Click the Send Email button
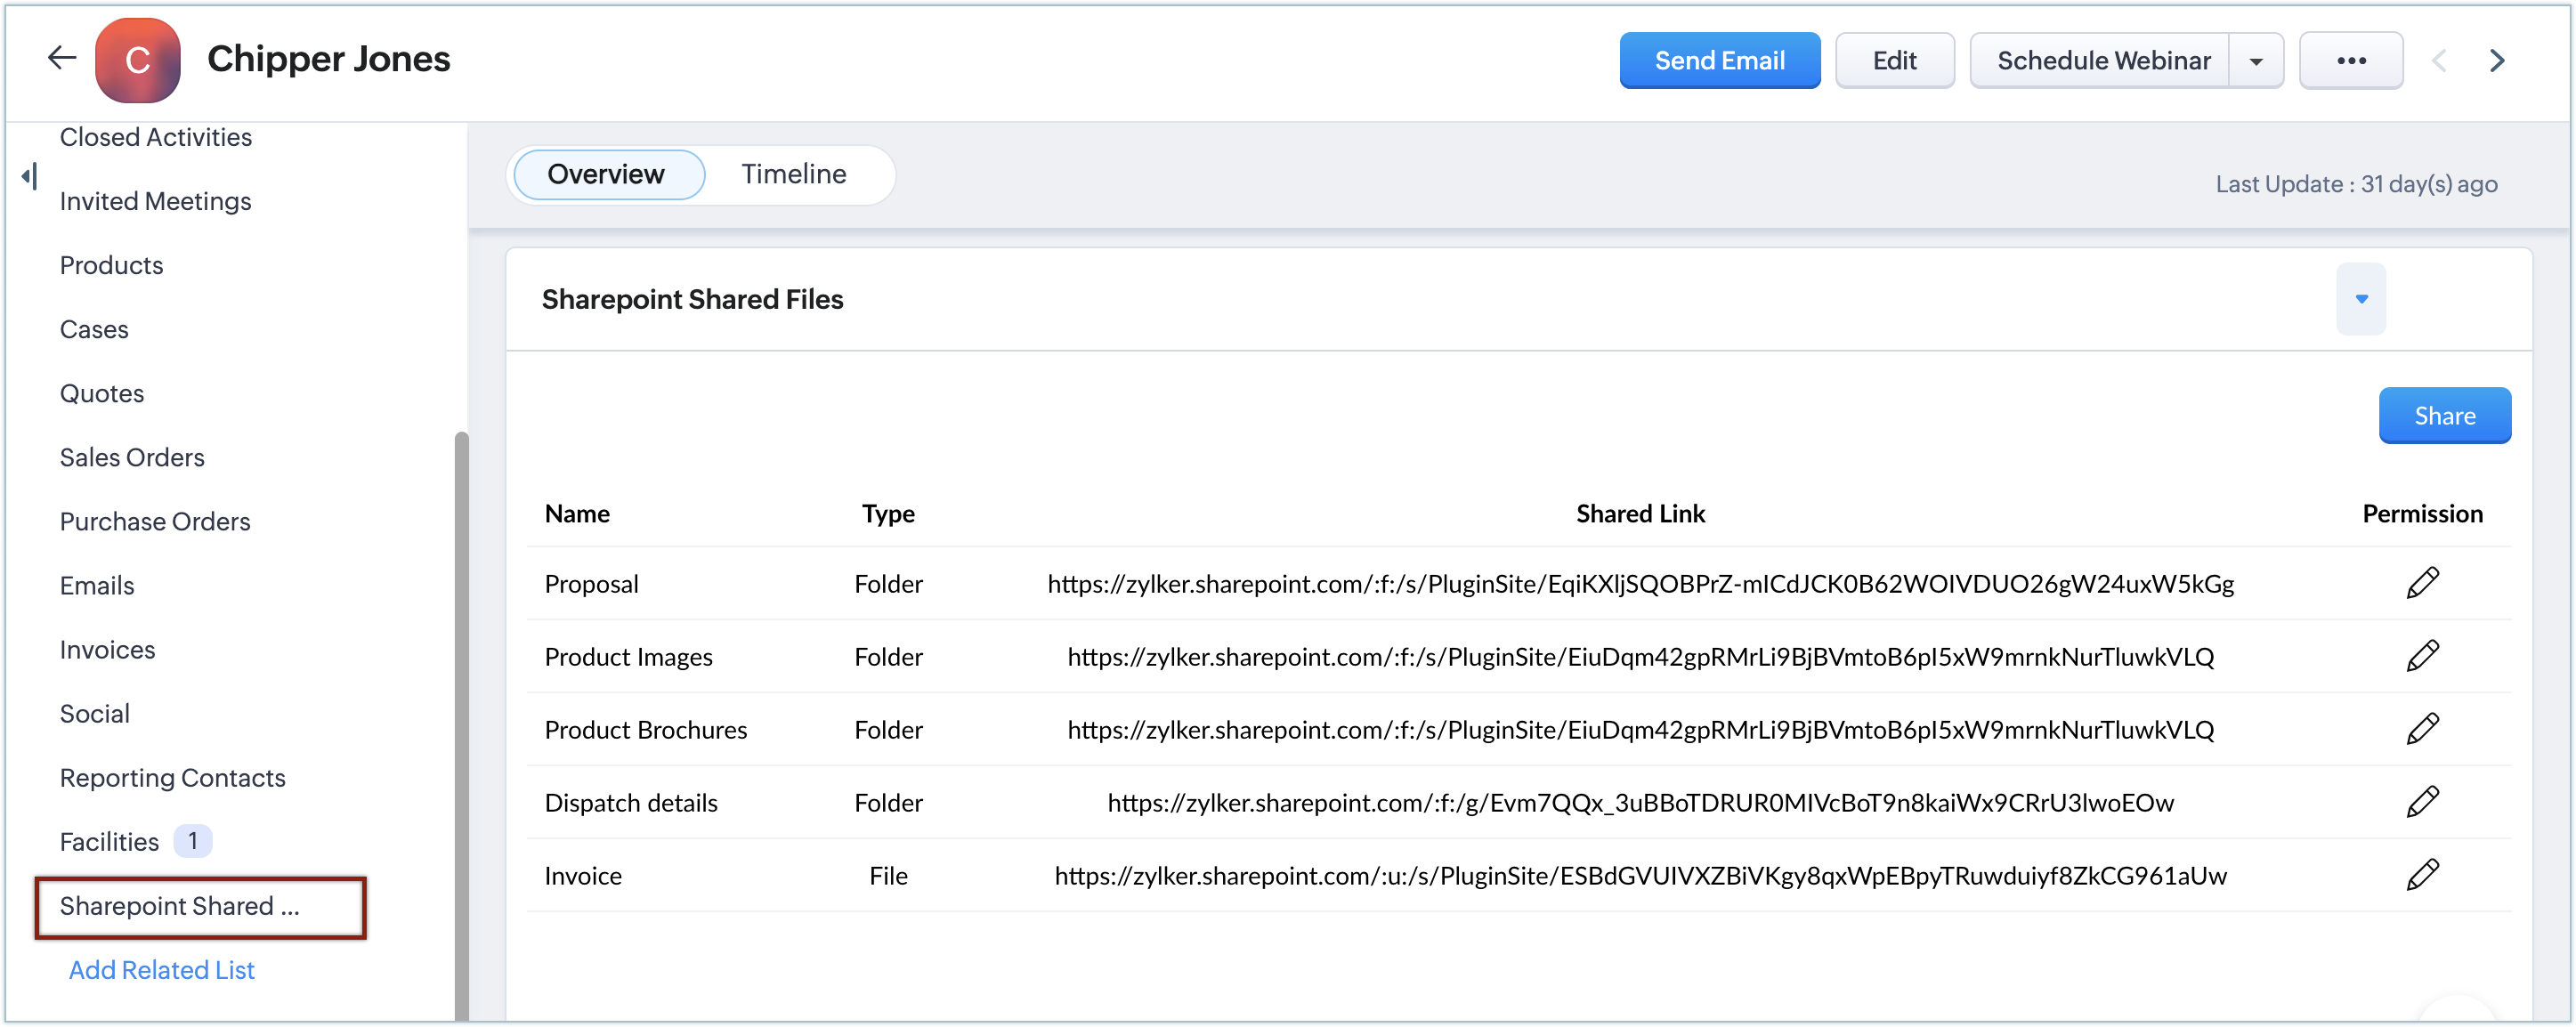 [x=1718, y=61]
